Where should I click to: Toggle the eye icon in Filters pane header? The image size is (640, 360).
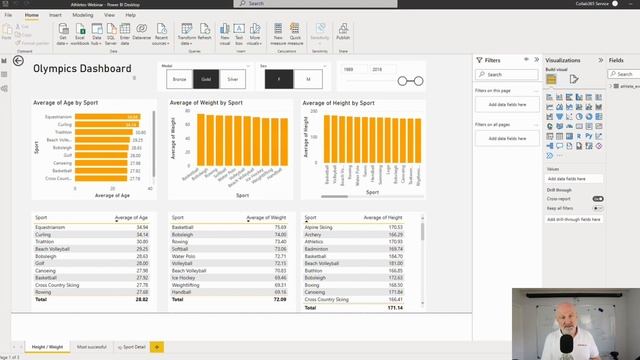click(526, 60)
